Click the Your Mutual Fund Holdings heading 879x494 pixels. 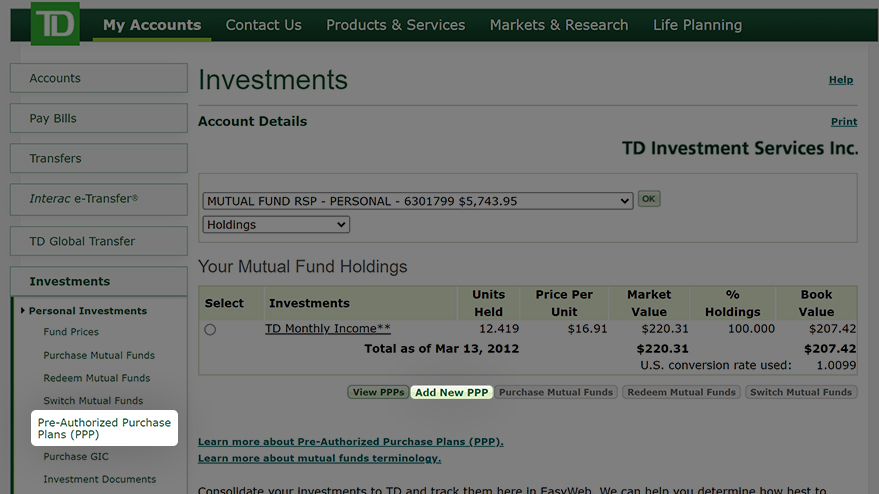point(303,266)
